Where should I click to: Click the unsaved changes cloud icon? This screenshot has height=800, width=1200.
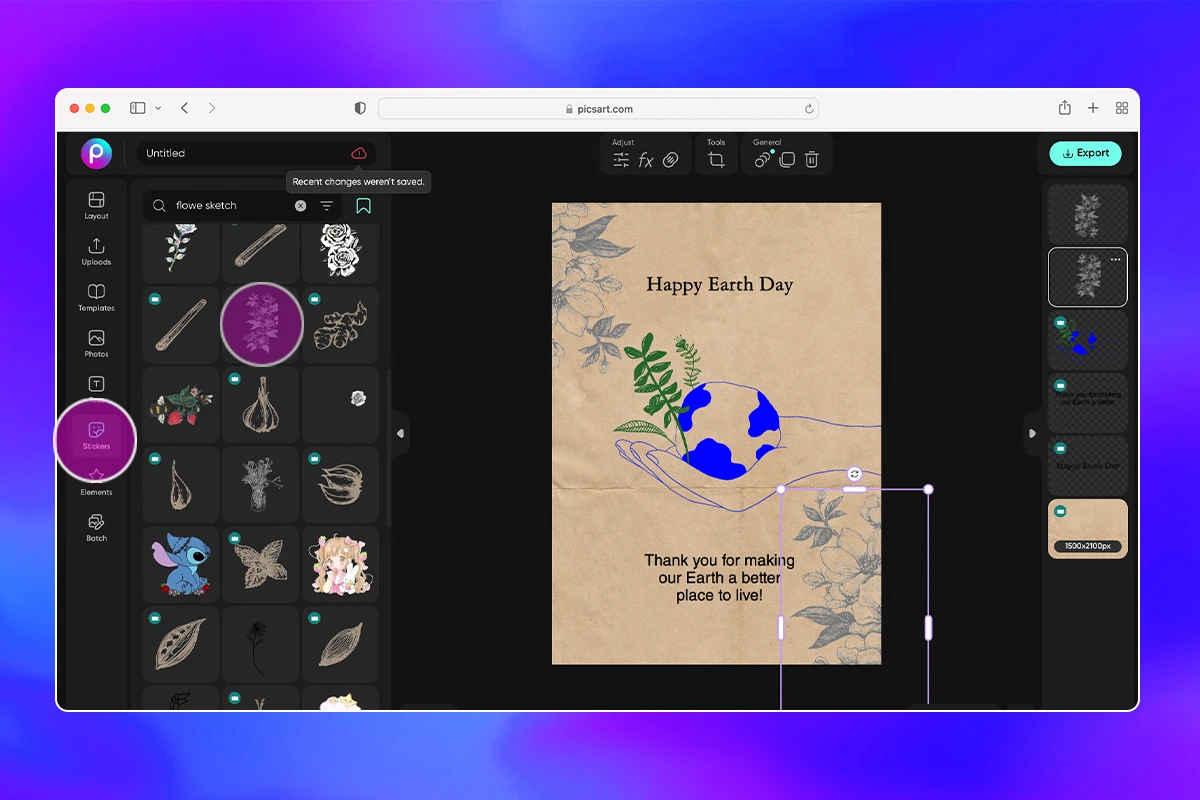pyautogui.click(x=358, y=153)
